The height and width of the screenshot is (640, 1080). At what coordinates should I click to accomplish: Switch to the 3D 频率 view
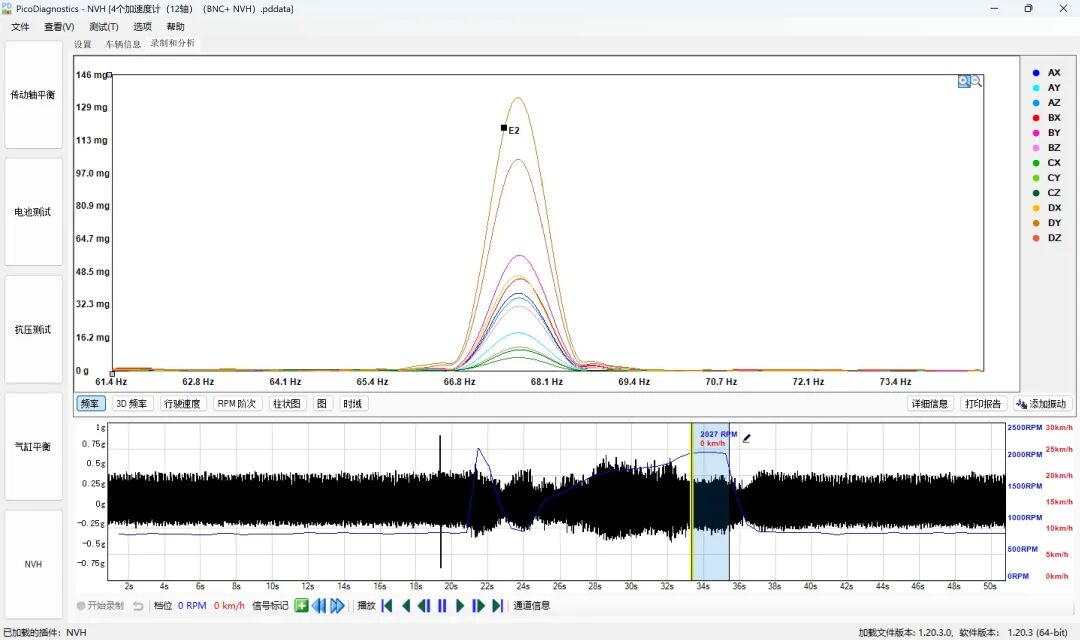point(132,404)
